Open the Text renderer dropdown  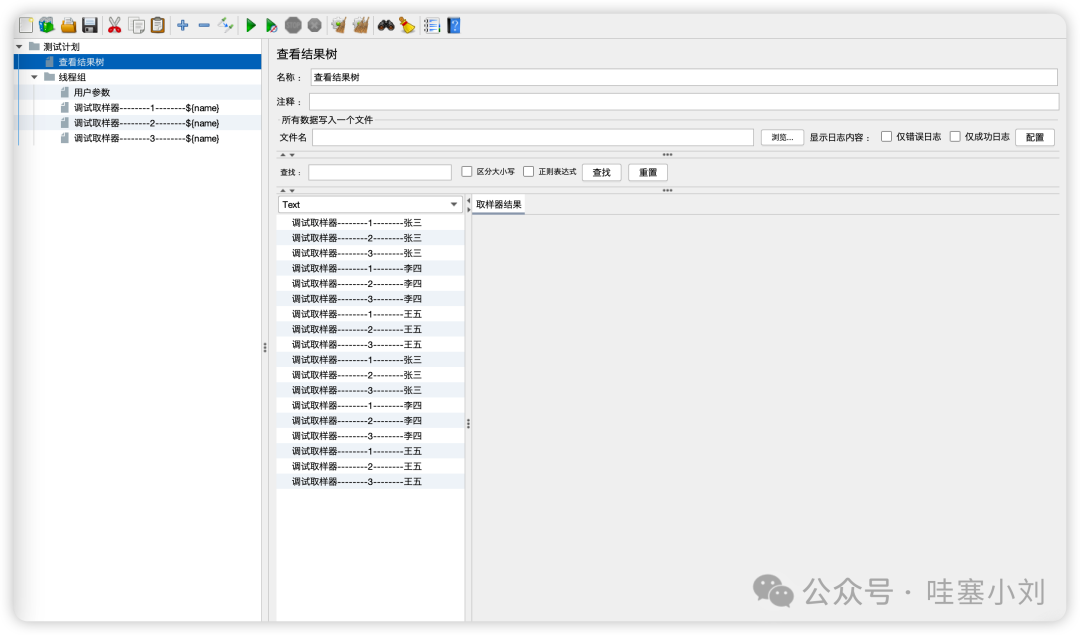coord(369,205)
